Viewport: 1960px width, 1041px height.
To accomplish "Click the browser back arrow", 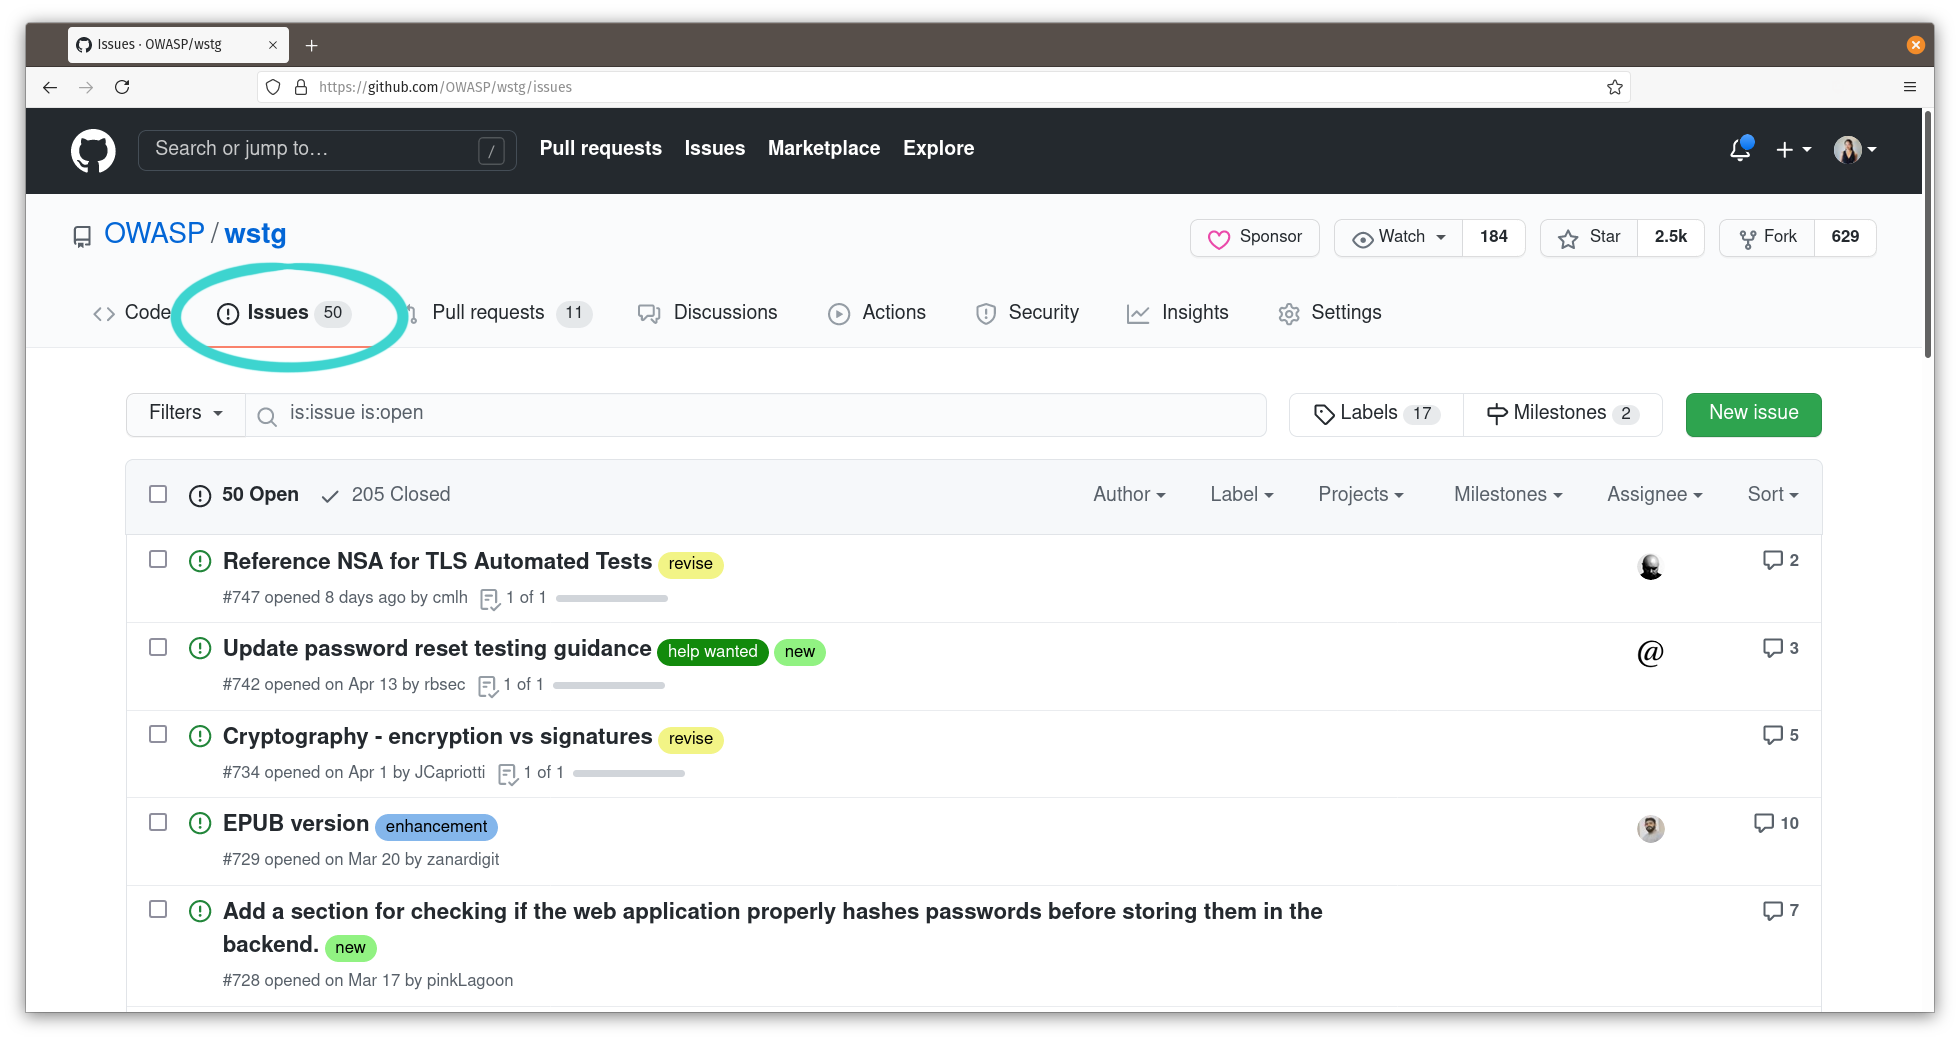I will click(50, 87).
